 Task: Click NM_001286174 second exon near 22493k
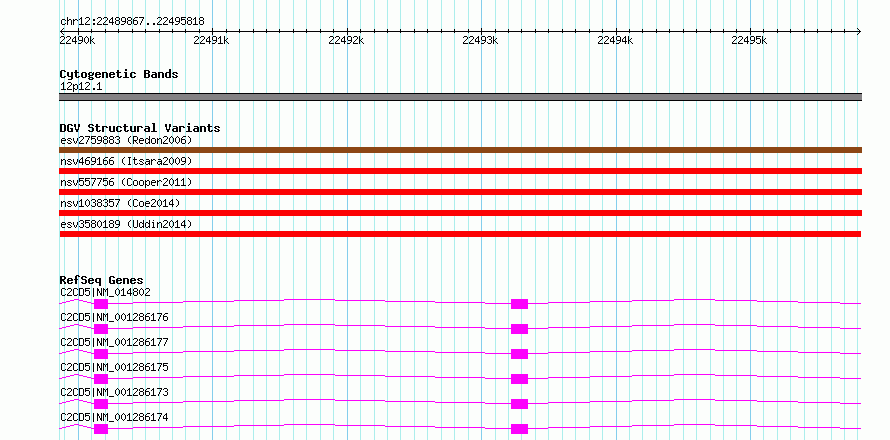click(519, 429)
